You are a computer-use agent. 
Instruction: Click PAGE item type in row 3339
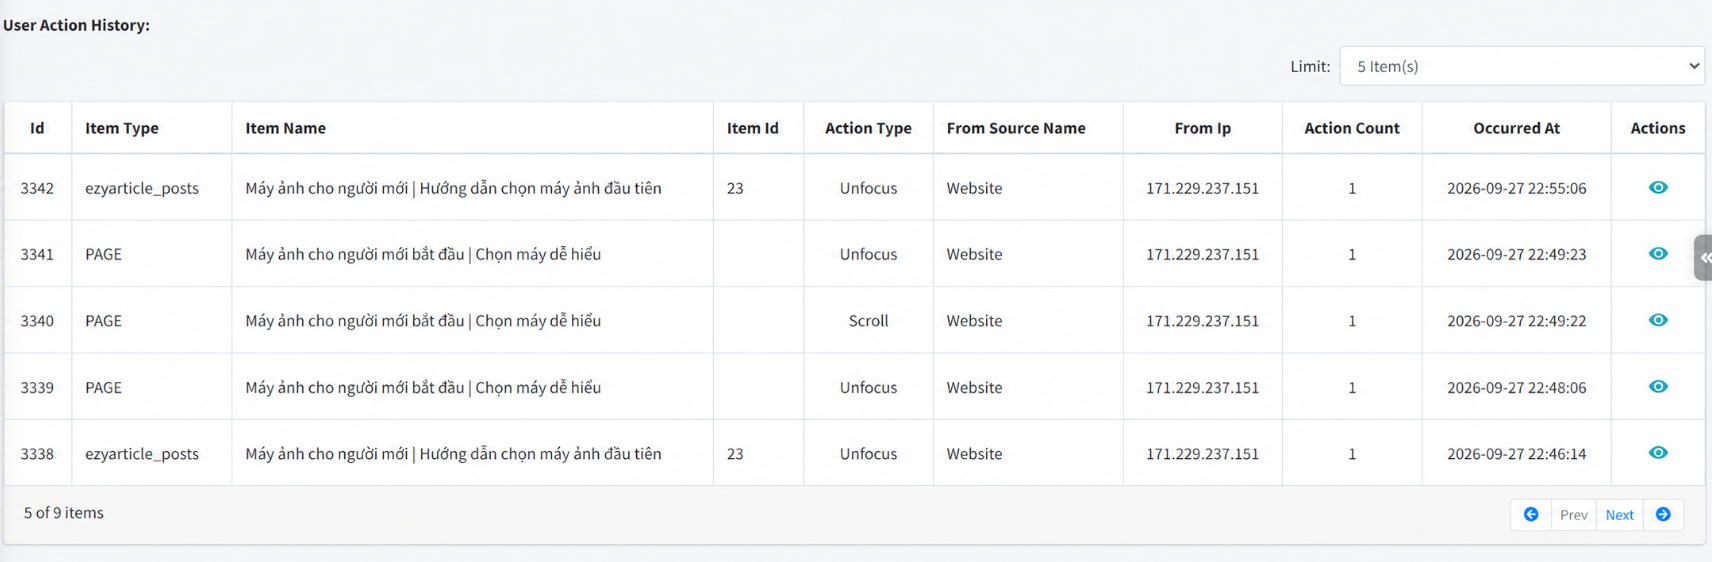point(103,387)
